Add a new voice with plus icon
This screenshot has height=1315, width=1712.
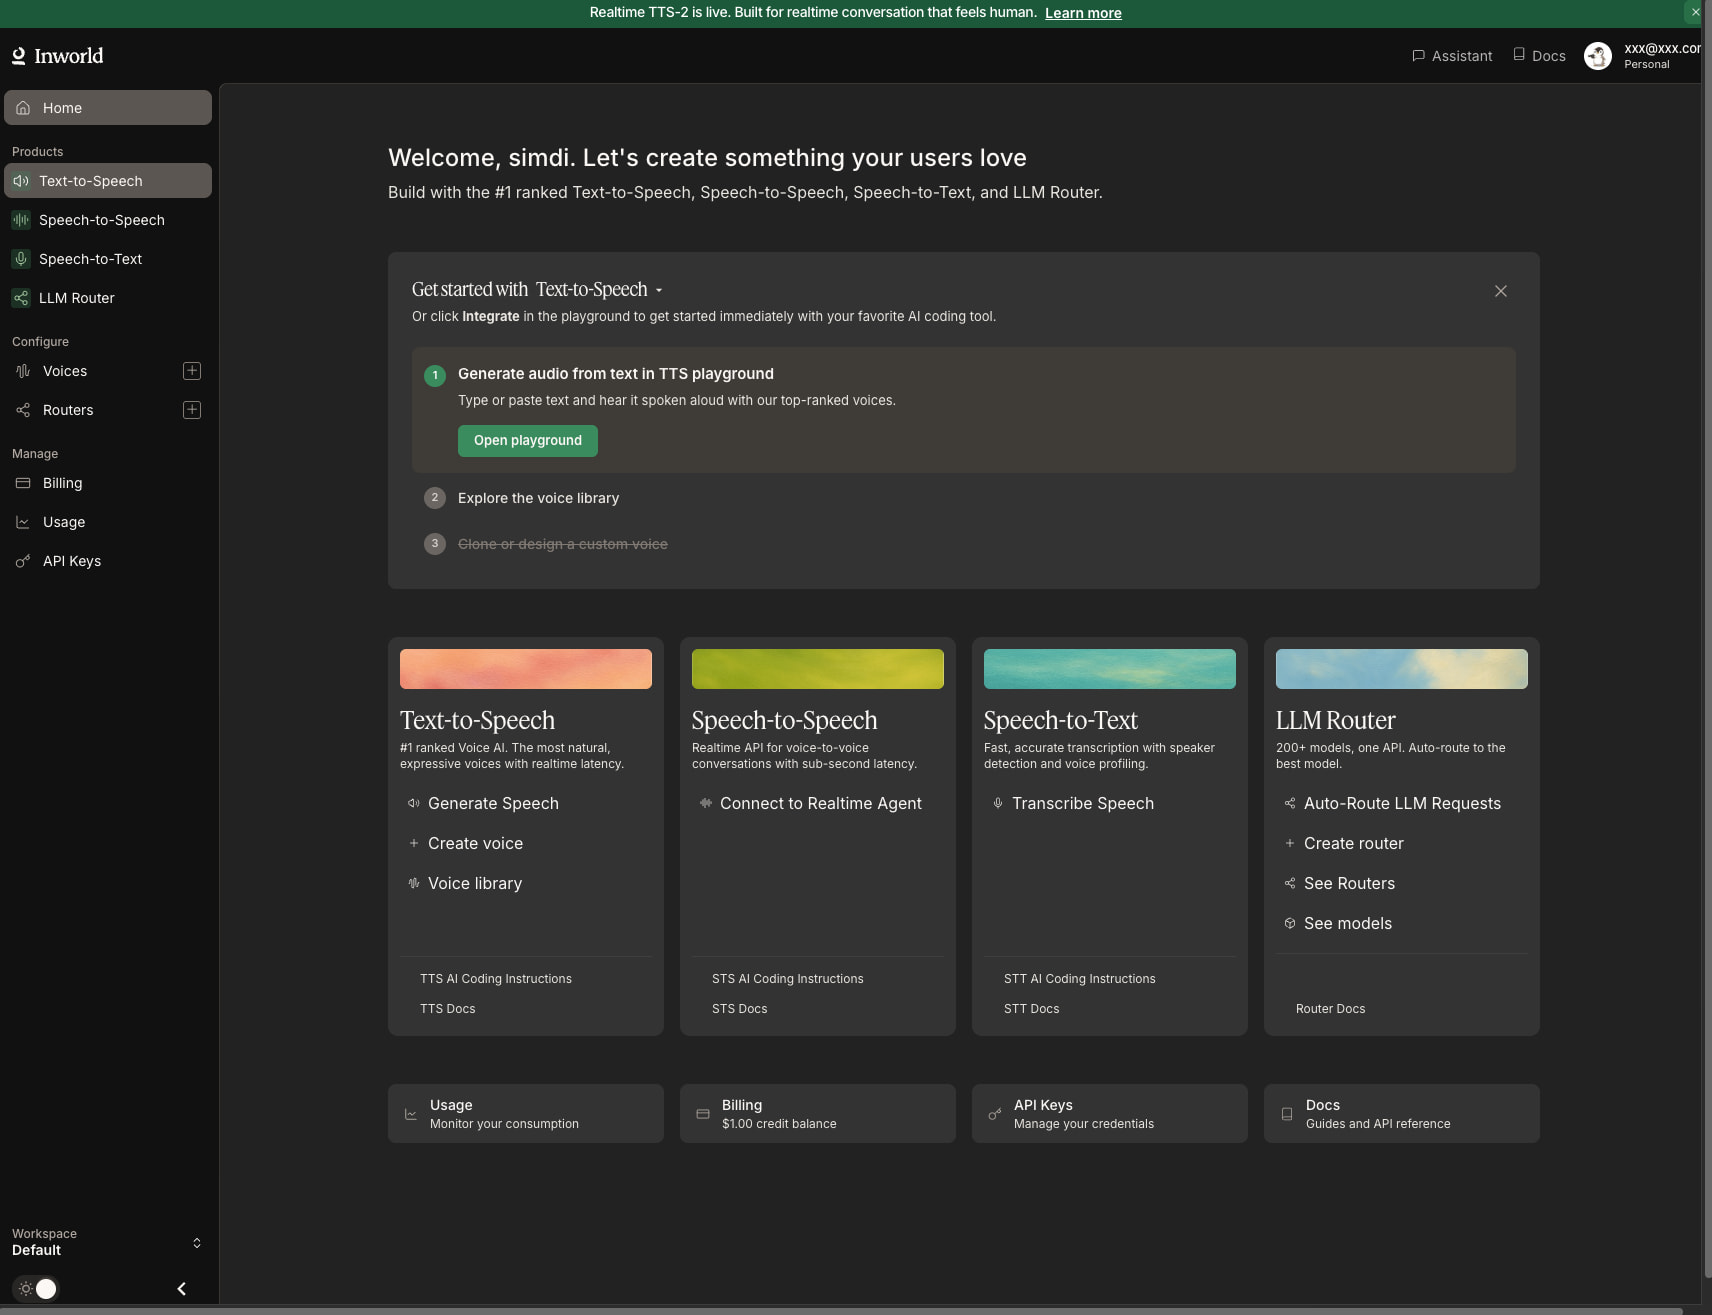pyautogui.click(x=192, y=371)
